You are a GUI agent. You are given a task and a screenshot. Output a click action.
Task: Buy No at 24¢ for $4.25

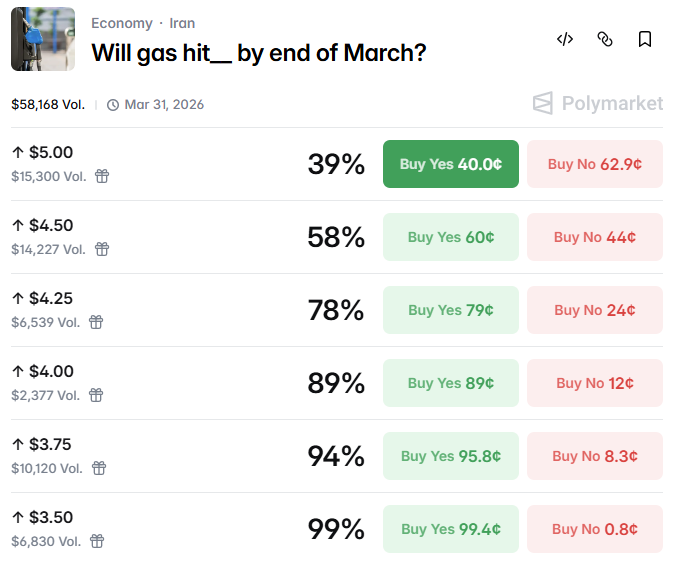(595, 310)
